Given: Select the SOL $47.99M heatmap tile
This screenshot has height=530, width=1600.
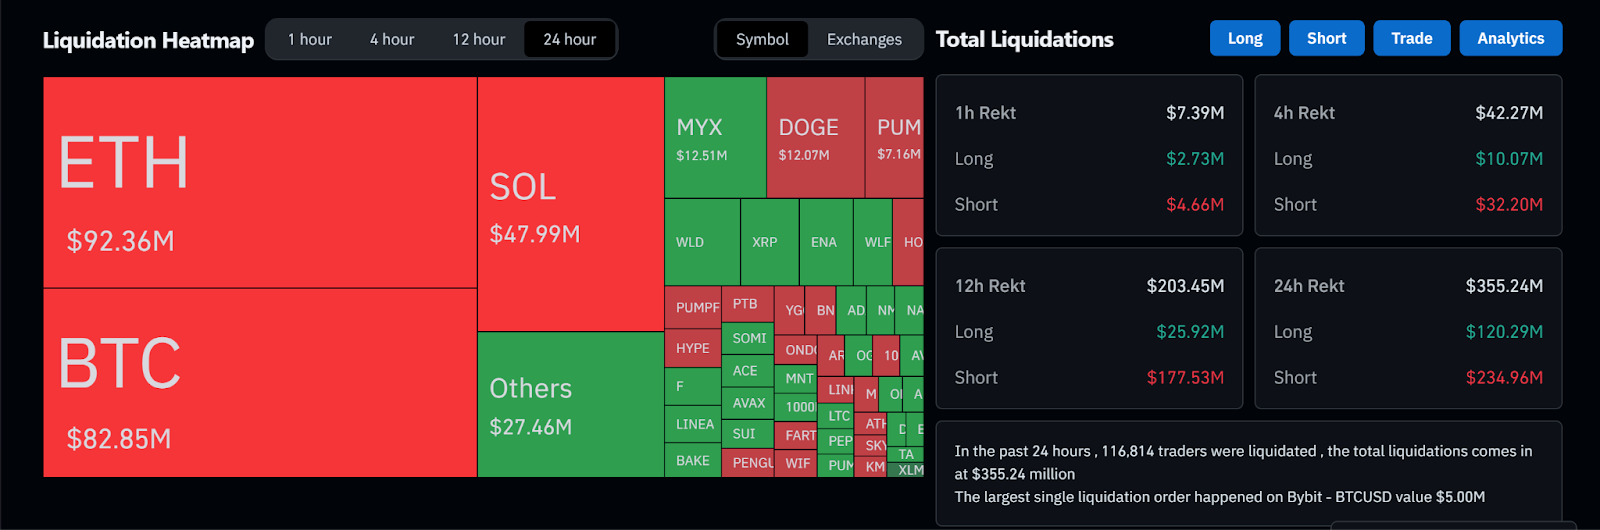Looking at the screenshot, I should 570,205.
